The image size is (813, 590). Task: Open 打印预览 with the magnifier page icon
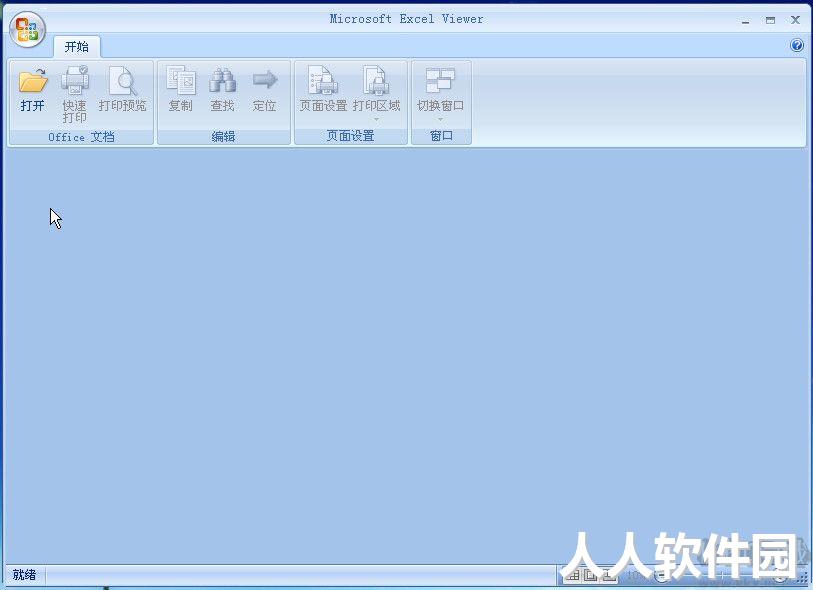122,80
